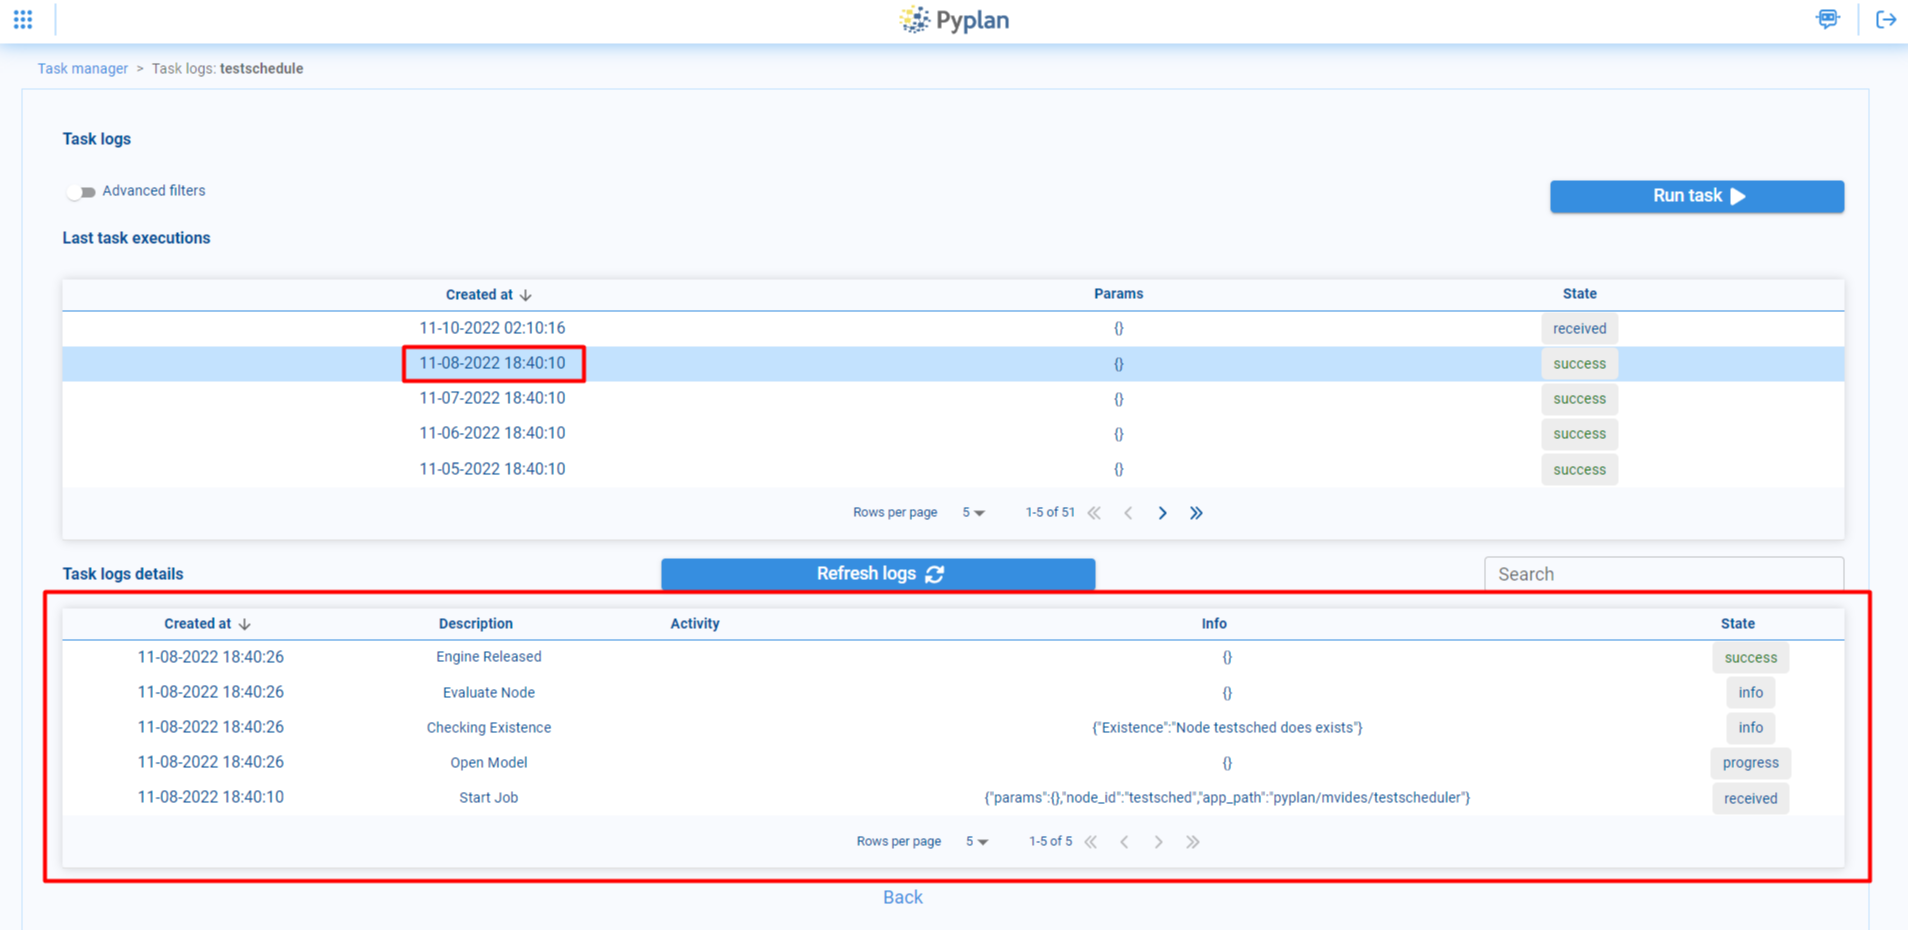Click the logout icon in top-right corner
The image size is (1908, 930).
pos(1885,20)
